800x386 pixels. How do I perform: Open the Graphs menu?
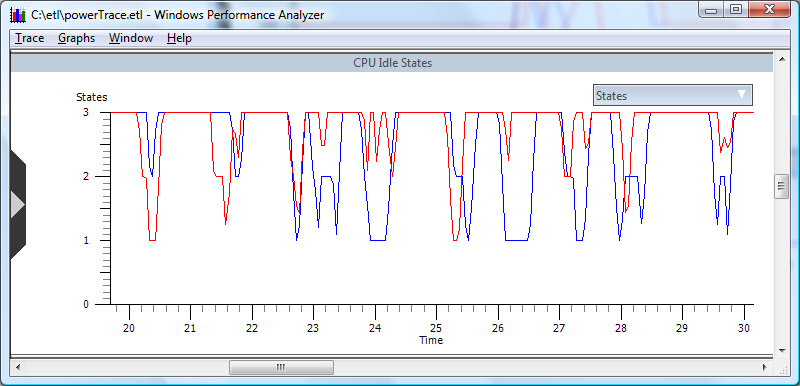tap(77, 38)
